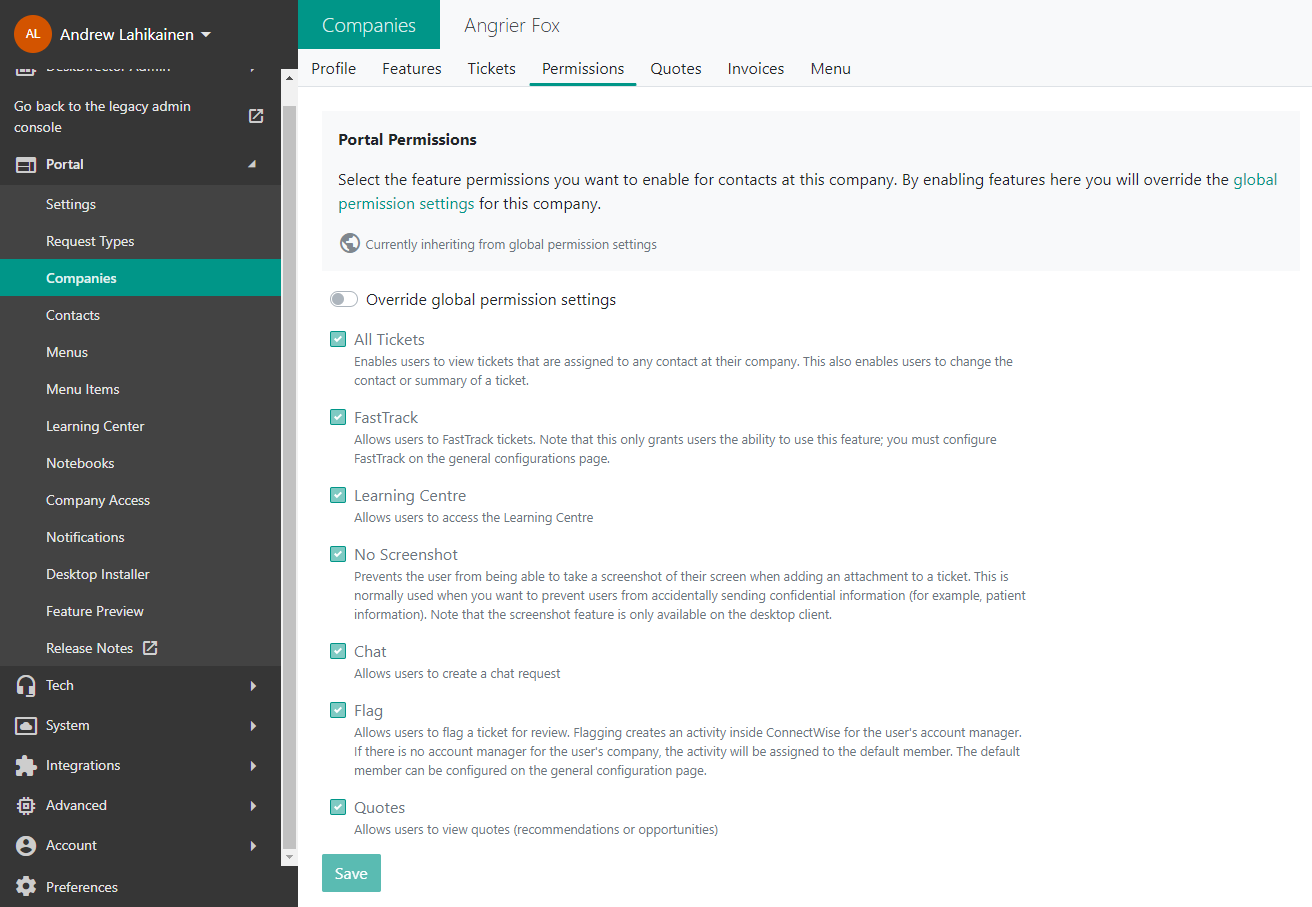Expand the System section arrow
Viewport: 1312px width, 907px height.
coord(253,726)
